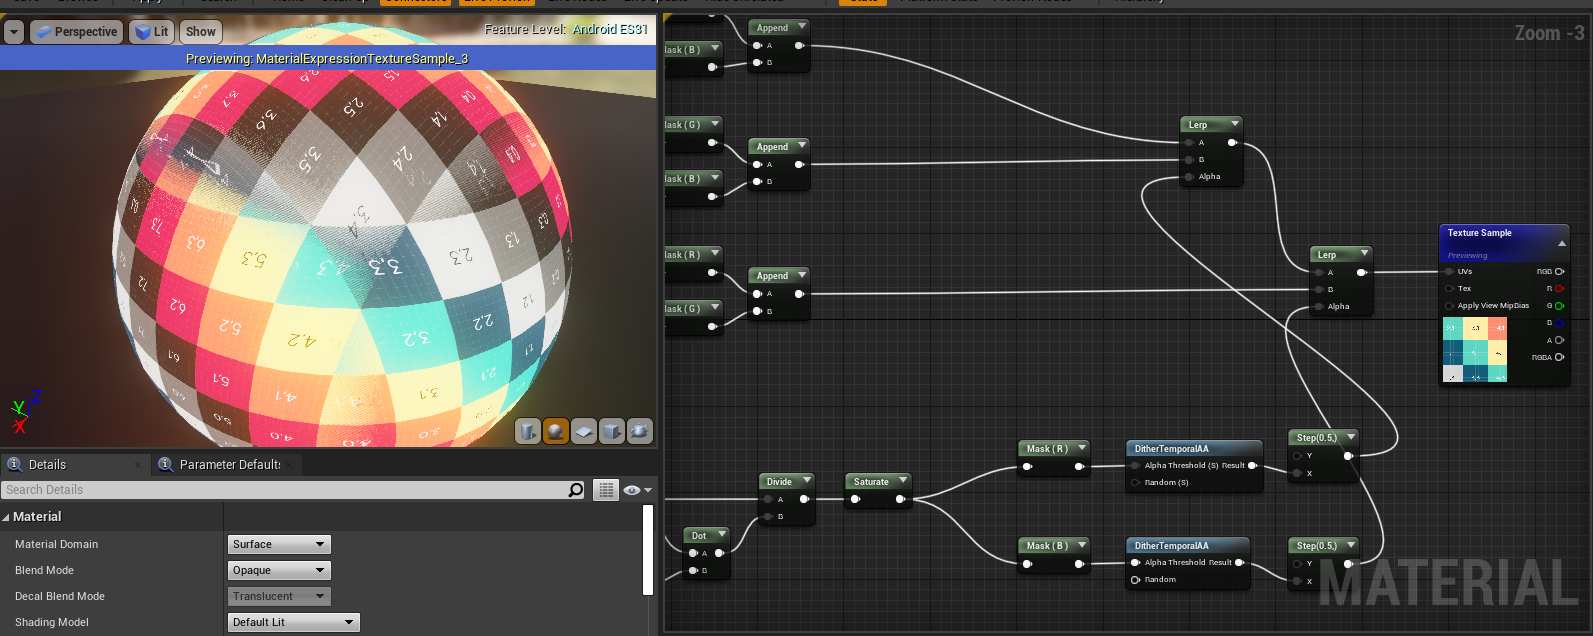1593x636 pixels.
Task: Collapse the Material section
Action: tap(7, 517)
